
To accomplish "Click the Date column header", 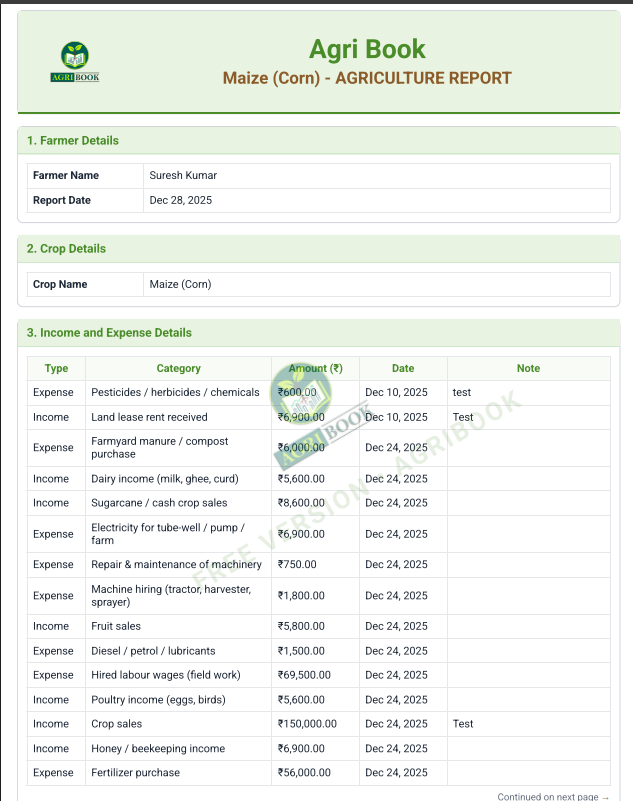I will [403, 369].
